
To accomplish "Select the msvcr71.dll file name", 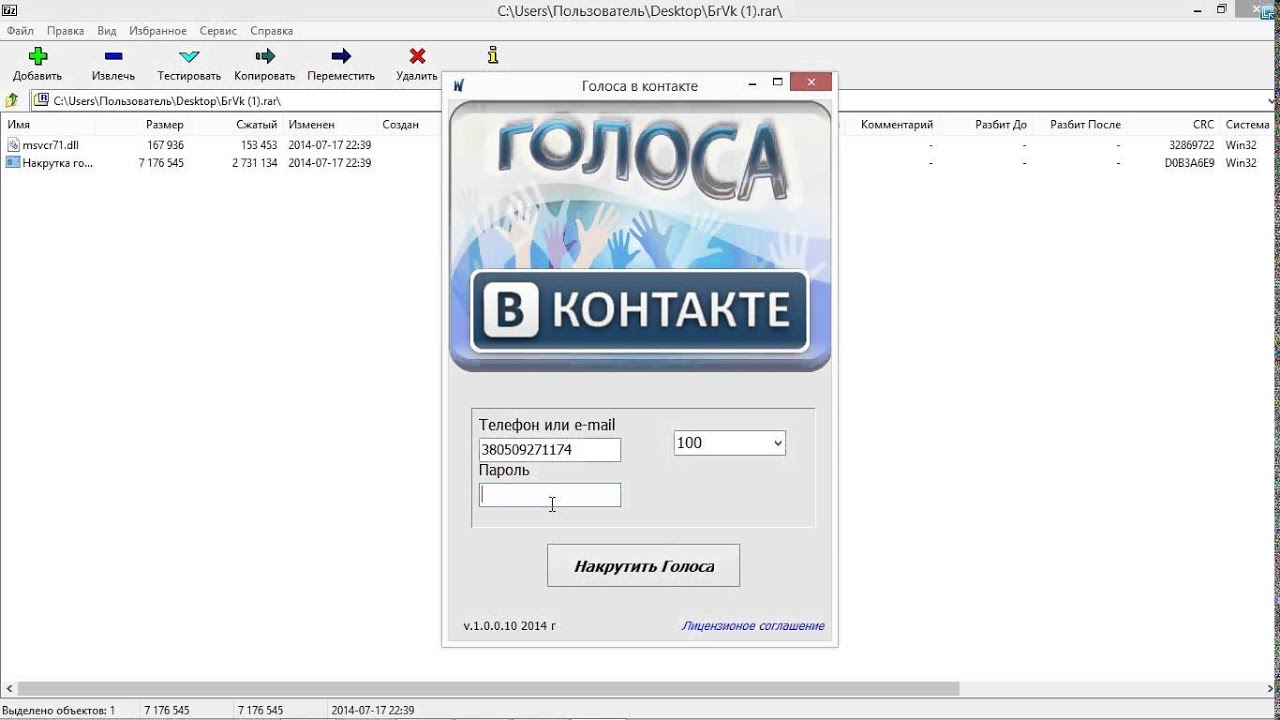I will coord(51,145).
